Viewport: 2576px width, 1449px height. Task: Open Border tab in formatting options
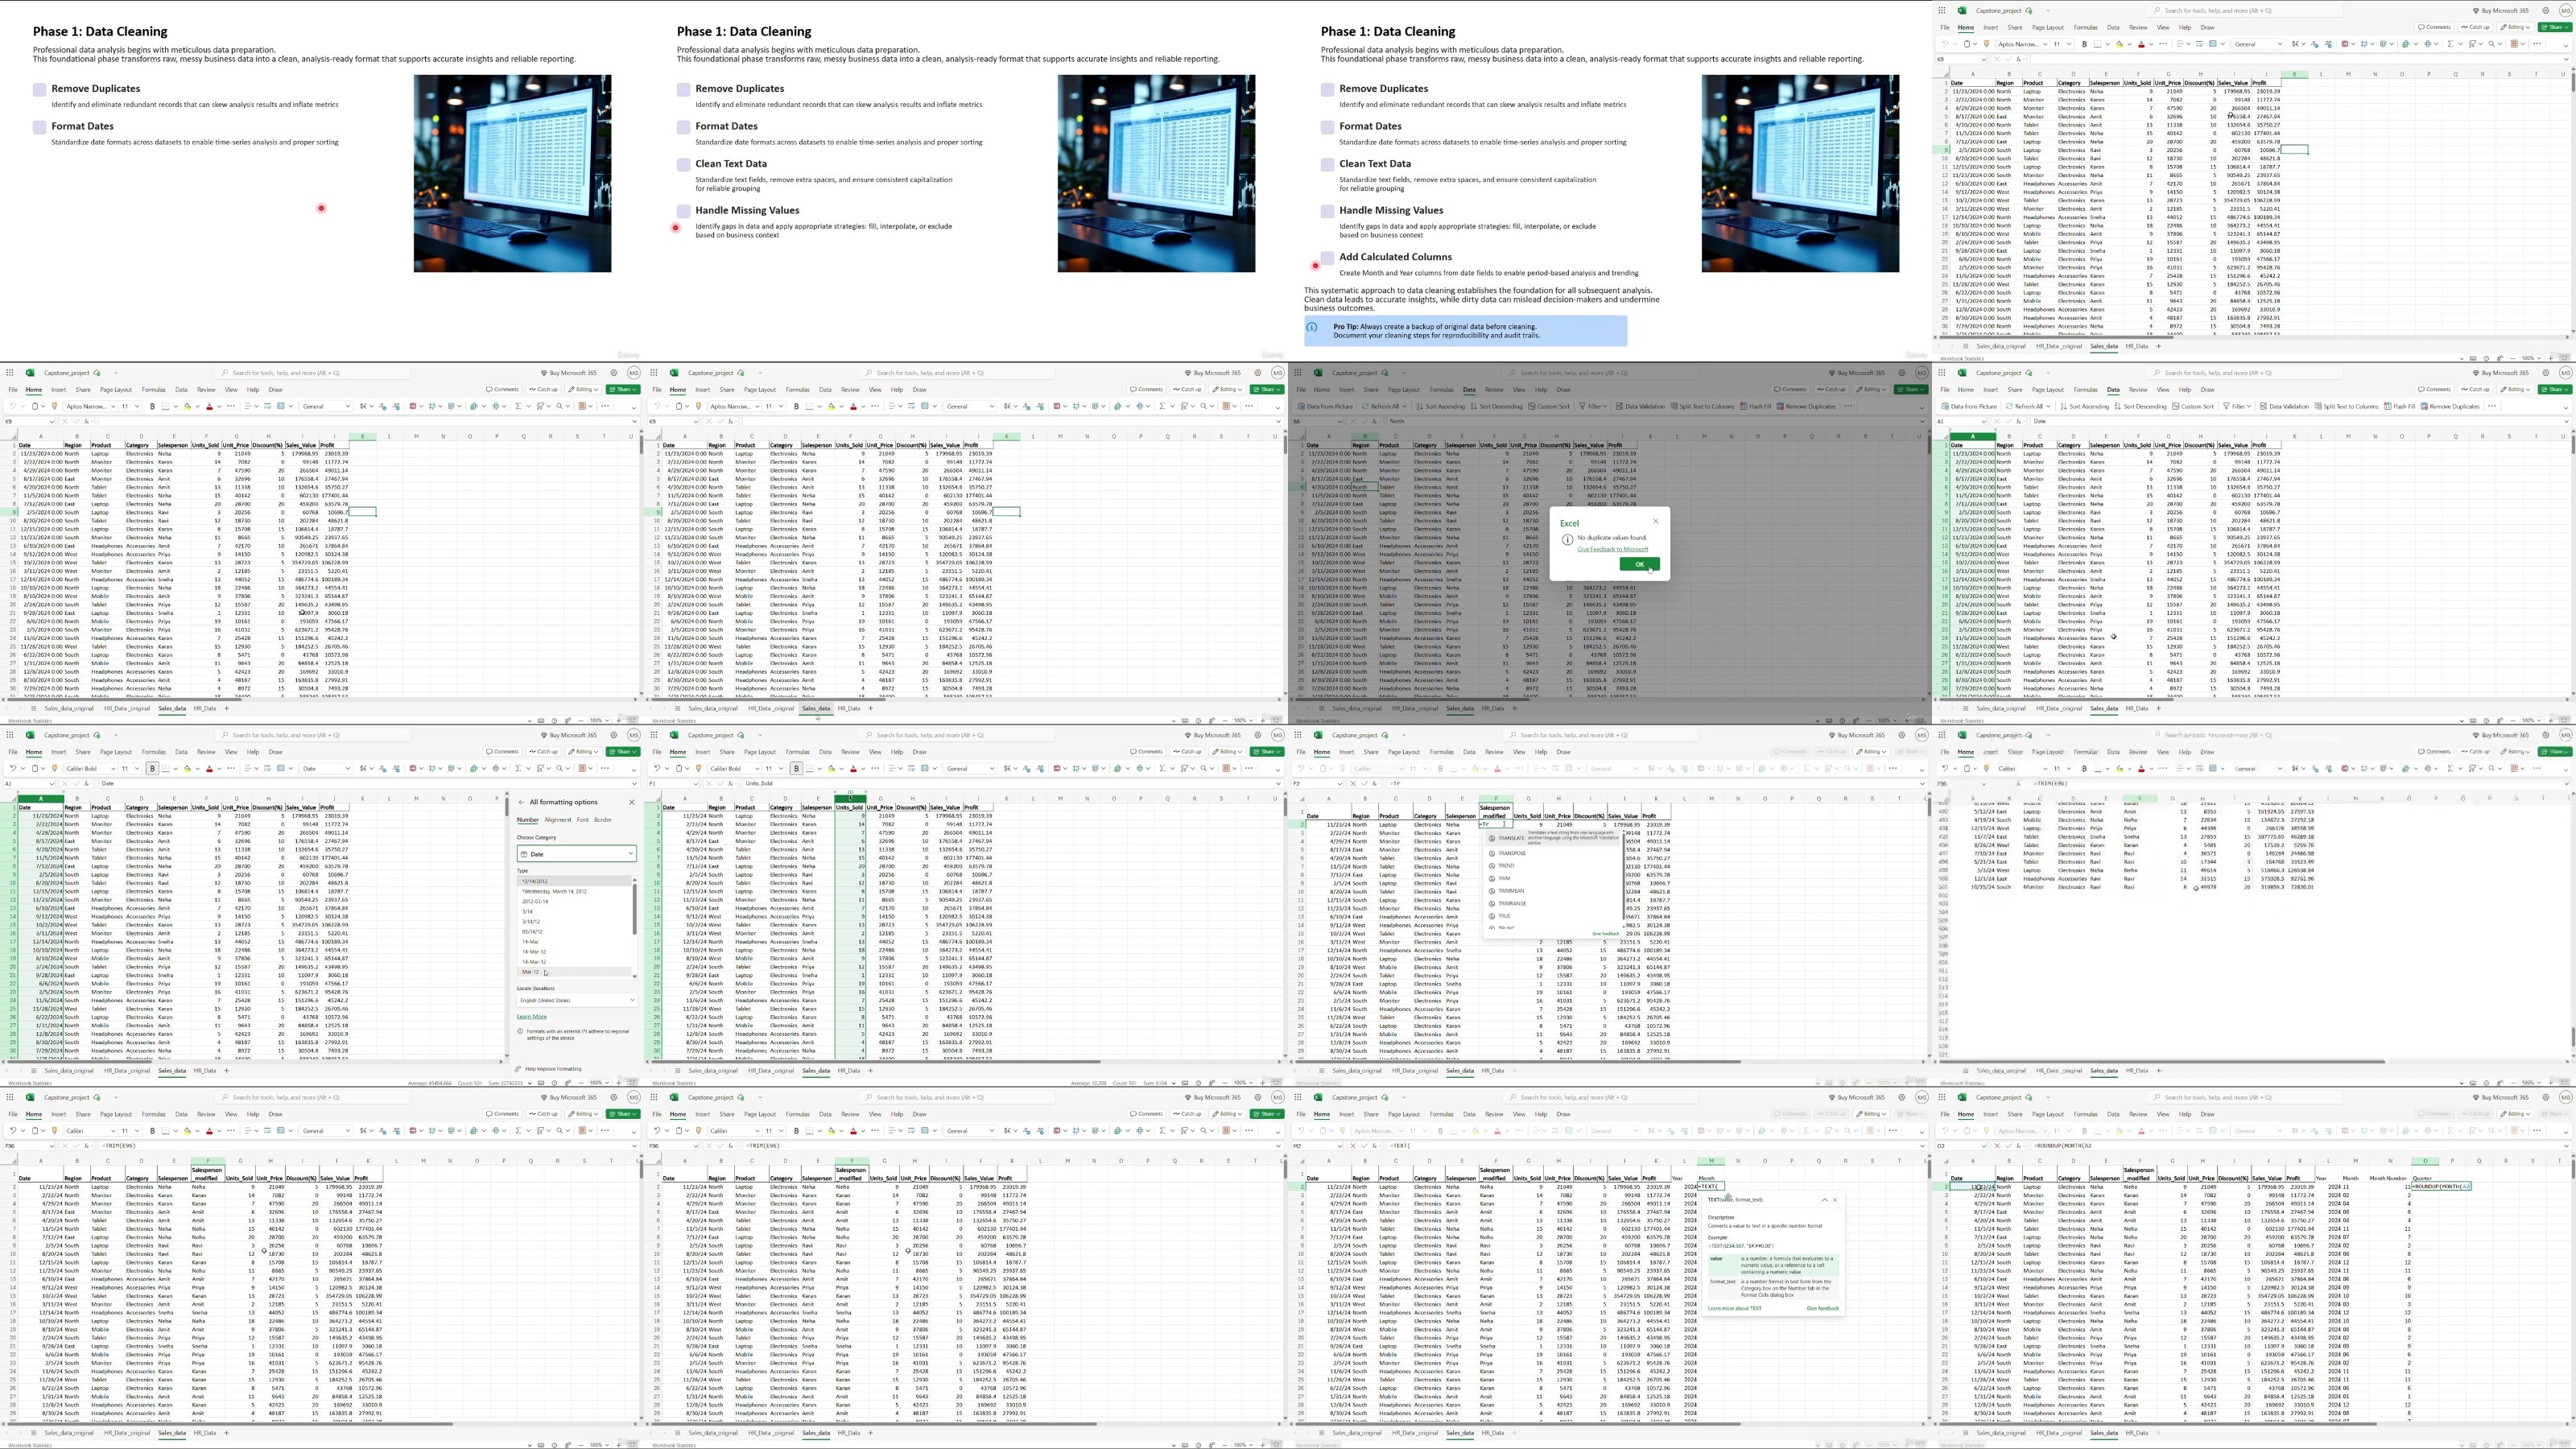pyautogui.click(x=602, y=820)
